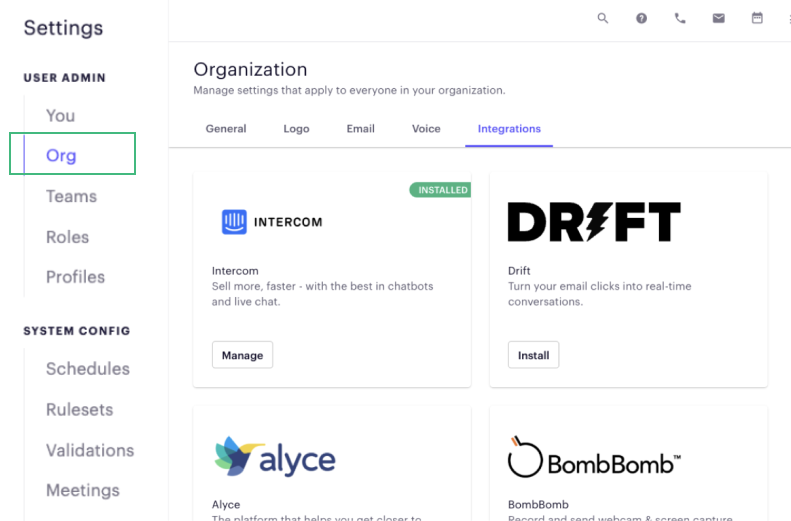Screen dimensions: 791x521
Task: Click the phone call icon
Action: (680, 18)
